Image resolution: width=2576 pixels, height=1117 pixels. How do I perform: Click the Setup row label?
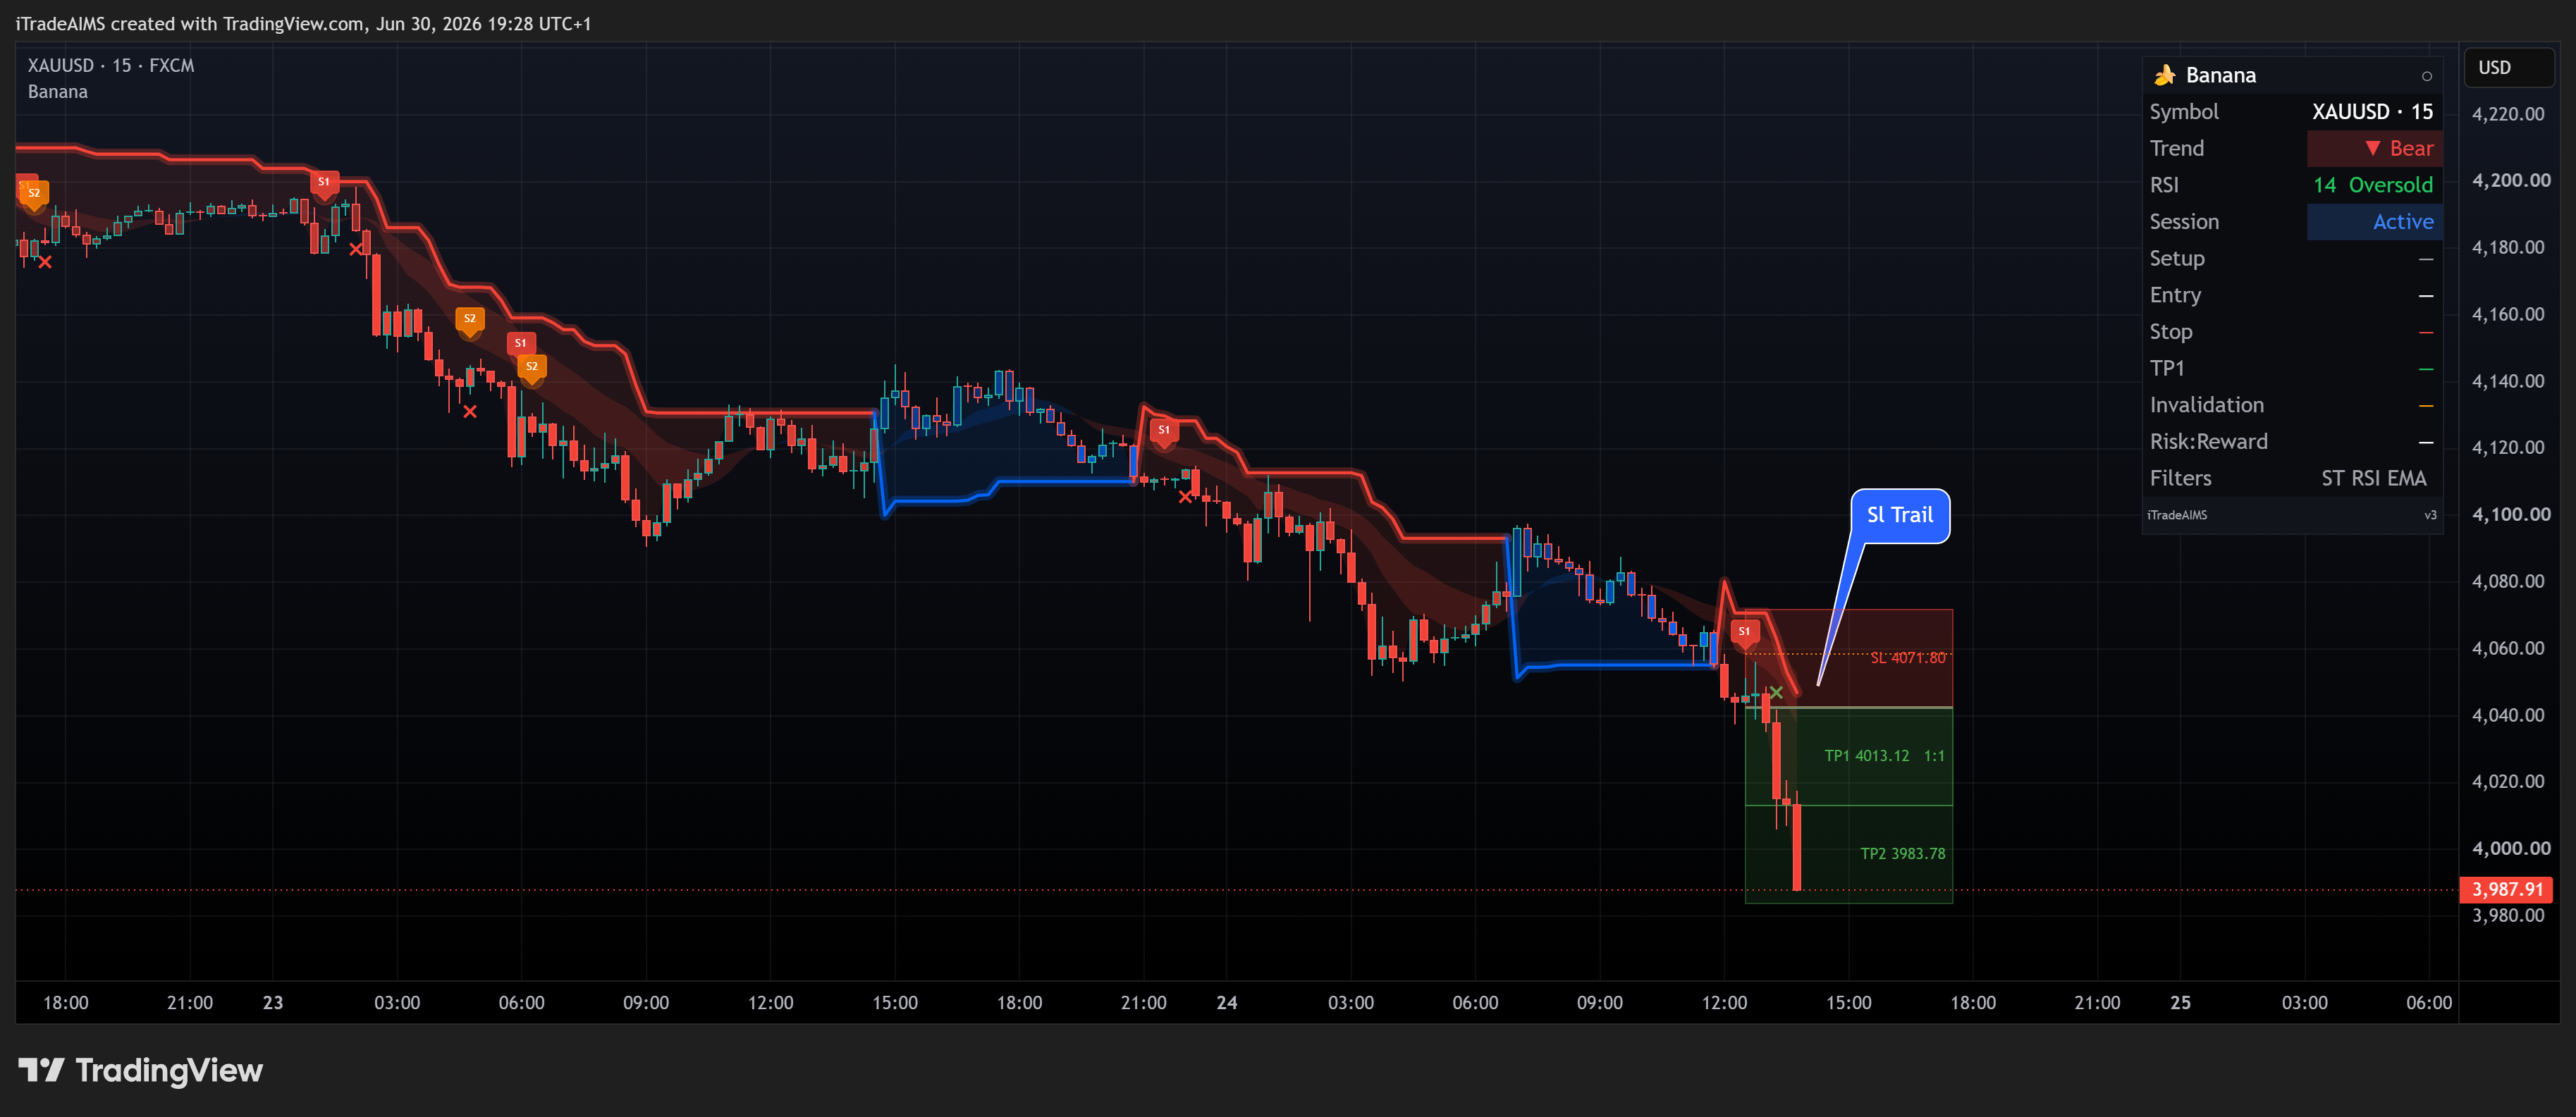coord(2177,258)
